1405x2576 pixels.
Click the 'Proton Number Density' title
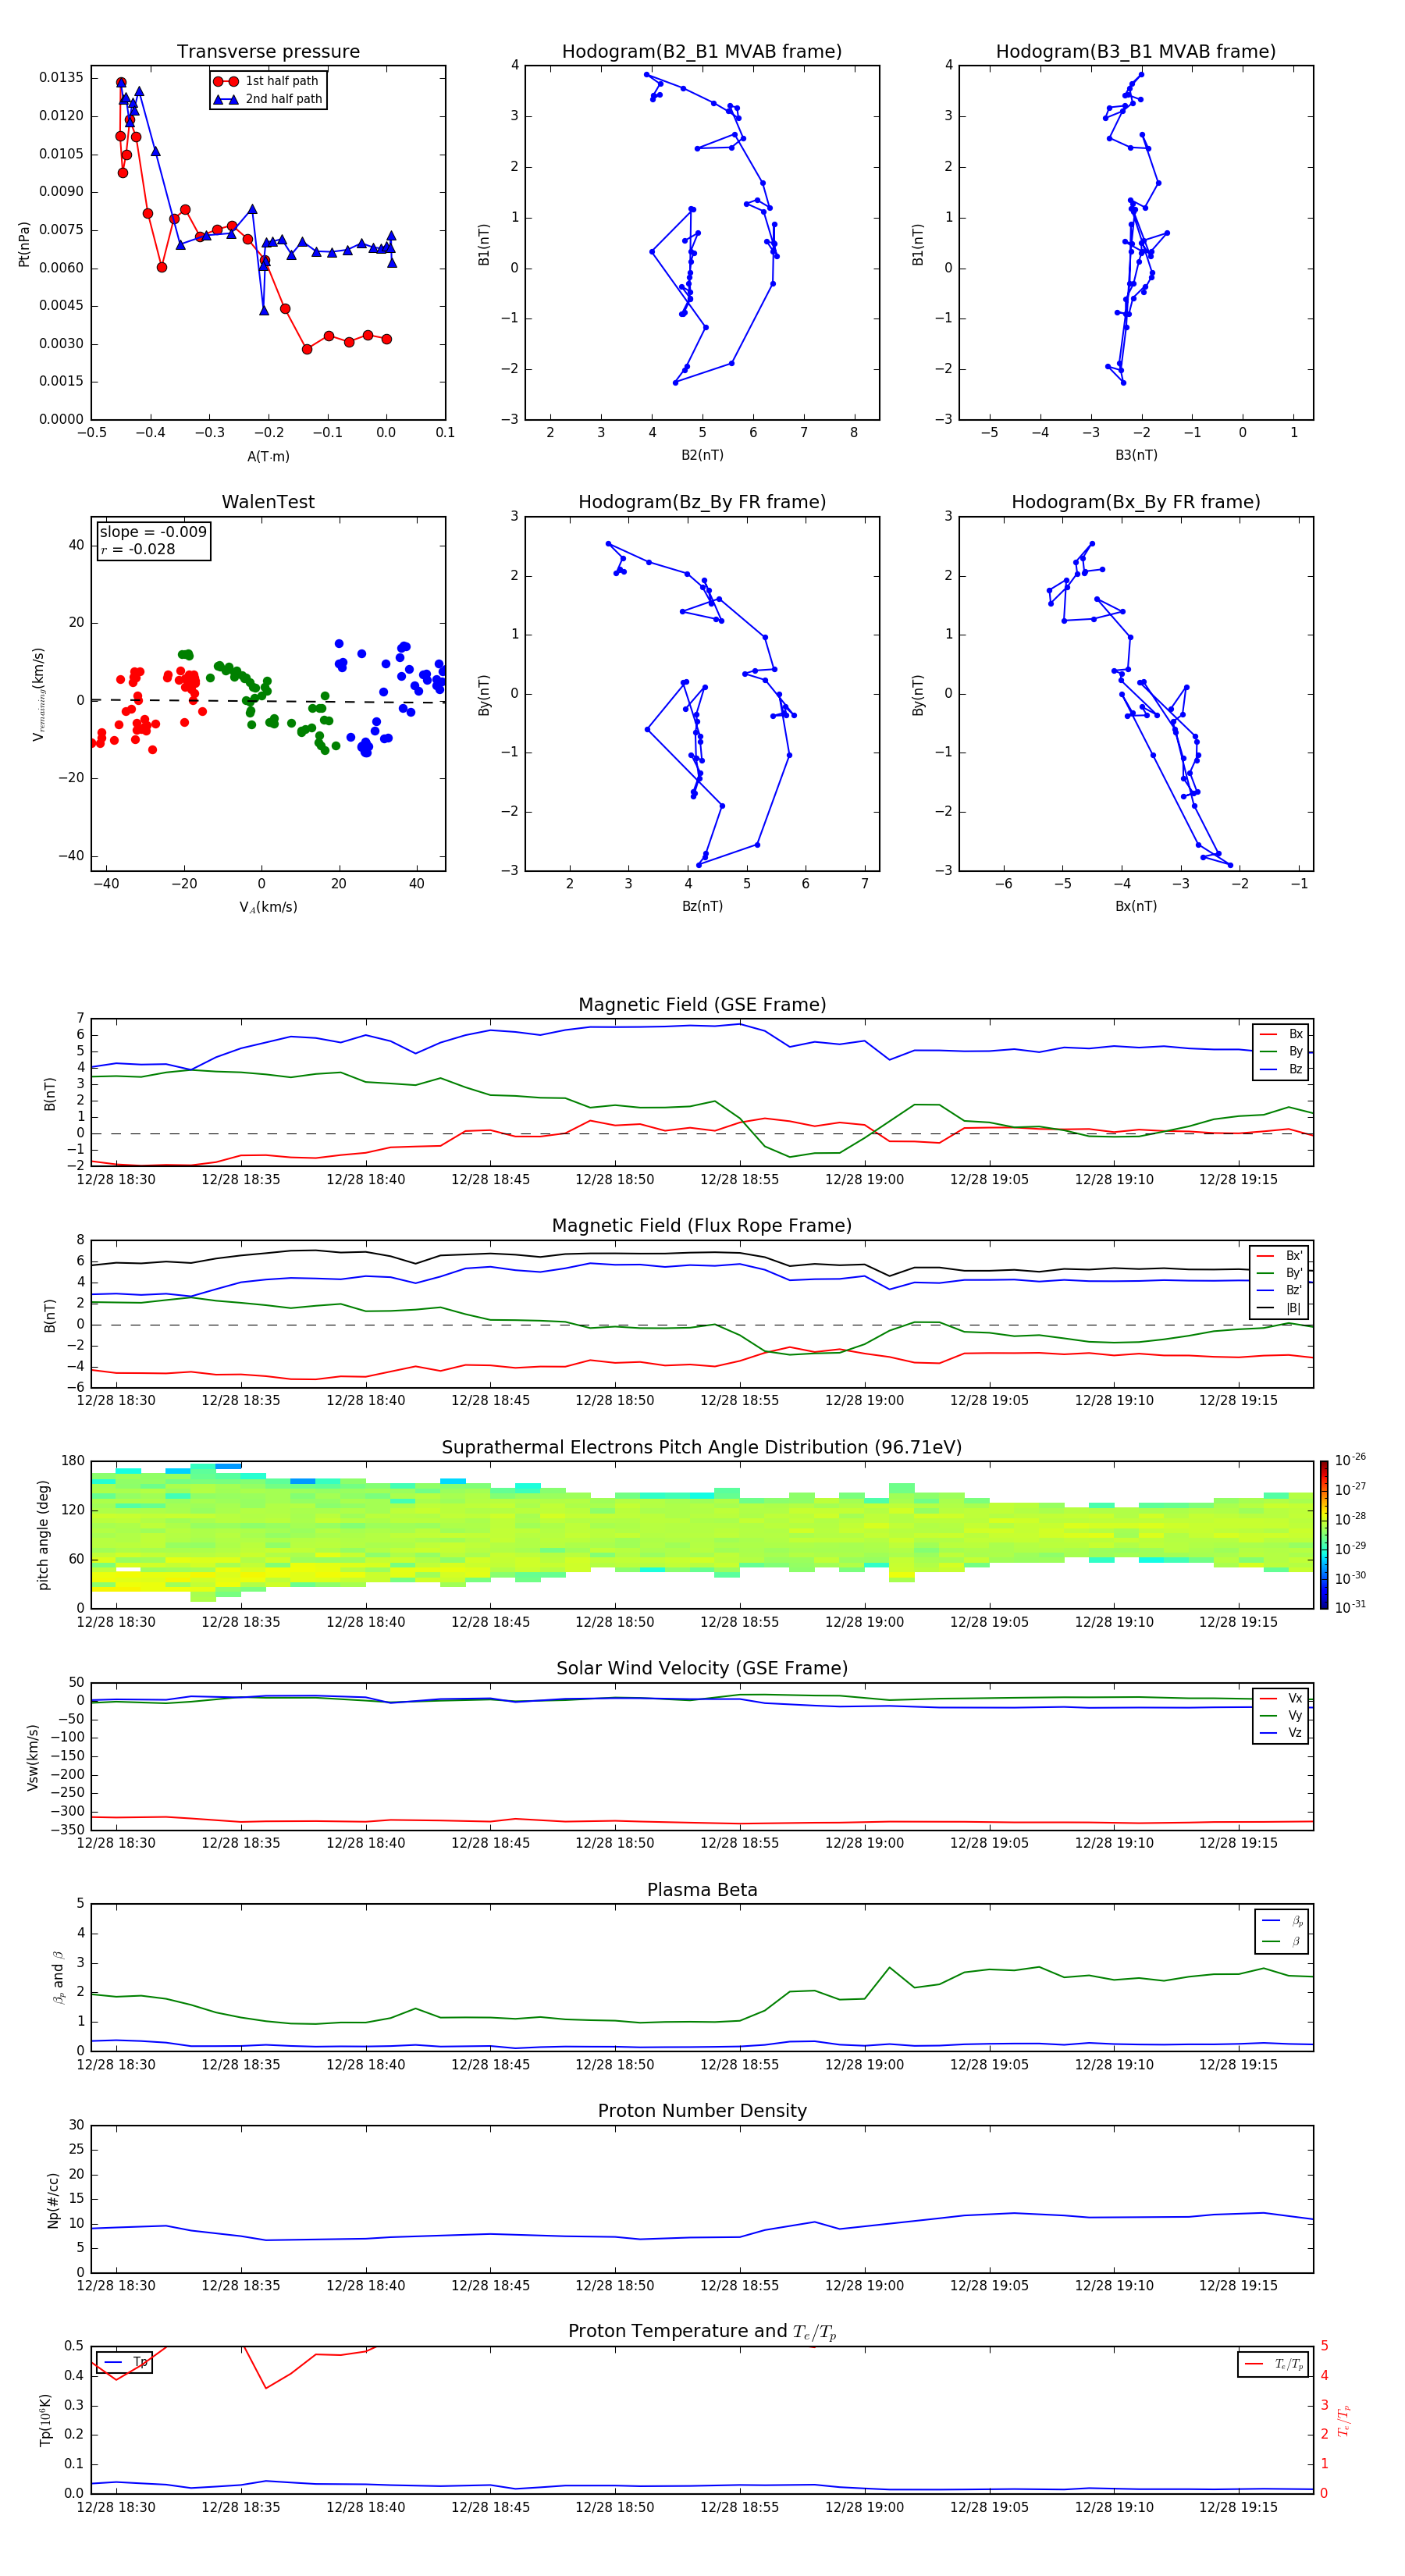tap(702, 2111)
